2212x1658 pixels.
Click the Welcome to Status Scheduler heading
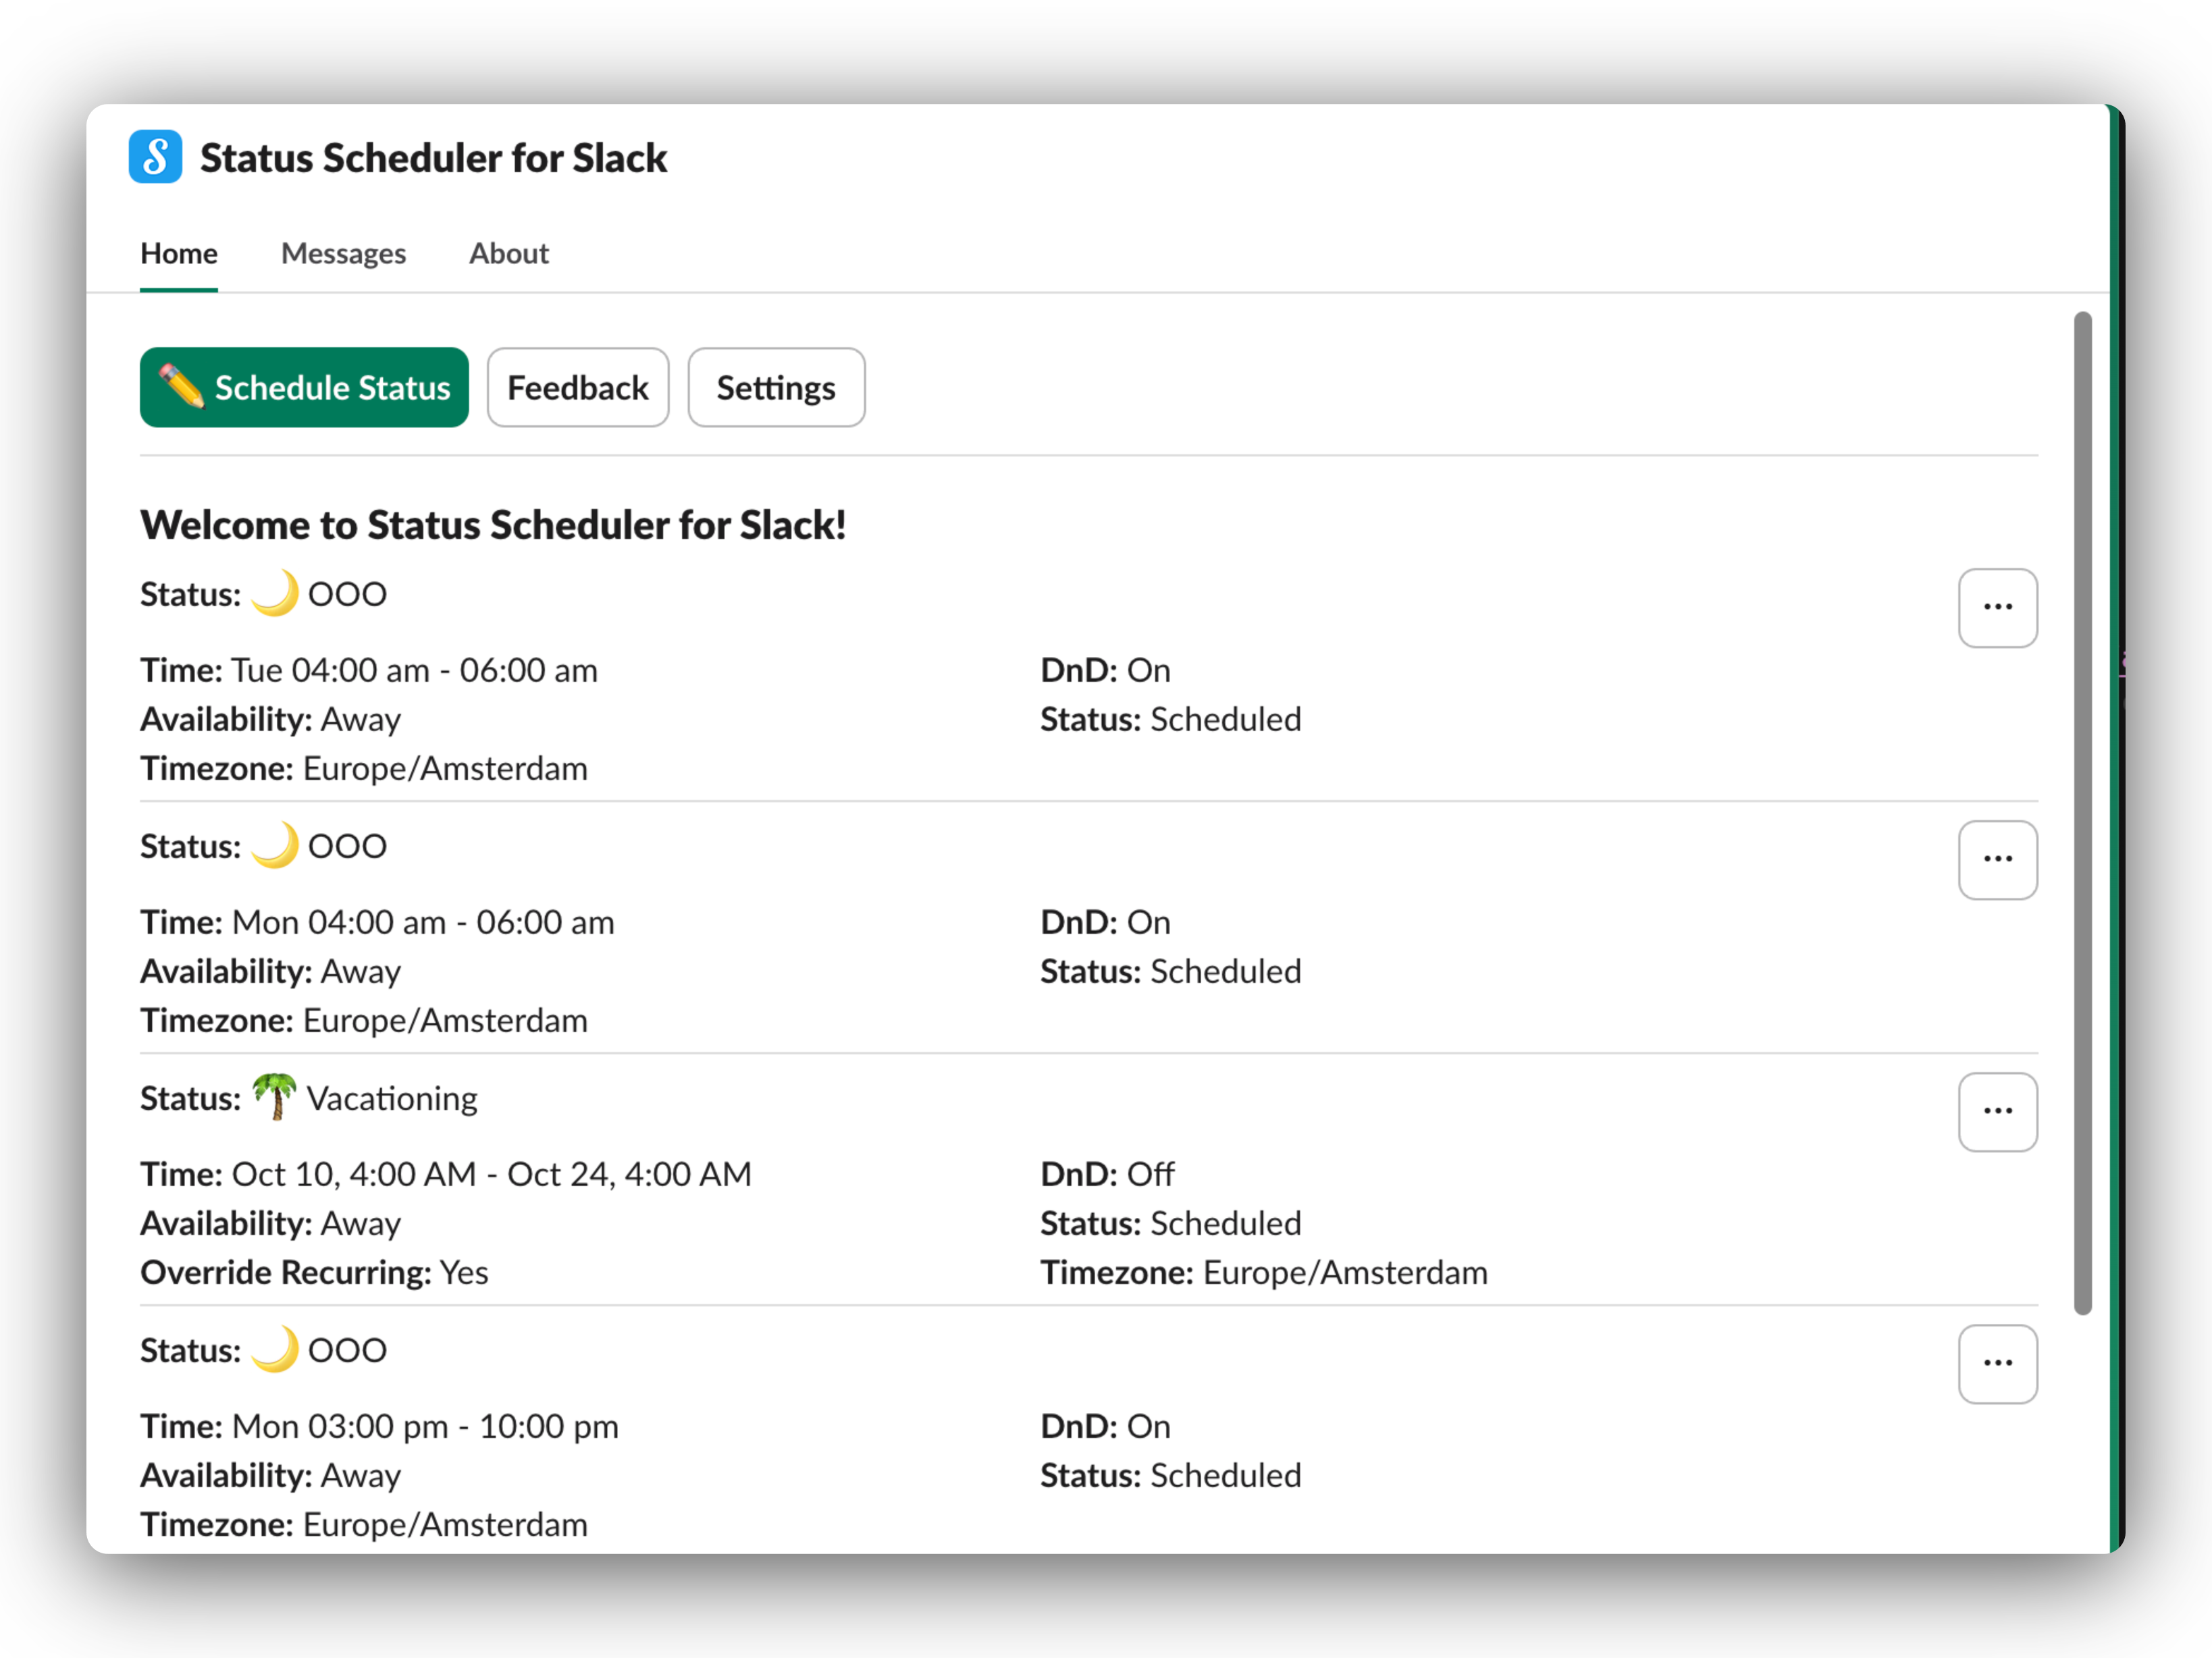click(x=493, y=525)
